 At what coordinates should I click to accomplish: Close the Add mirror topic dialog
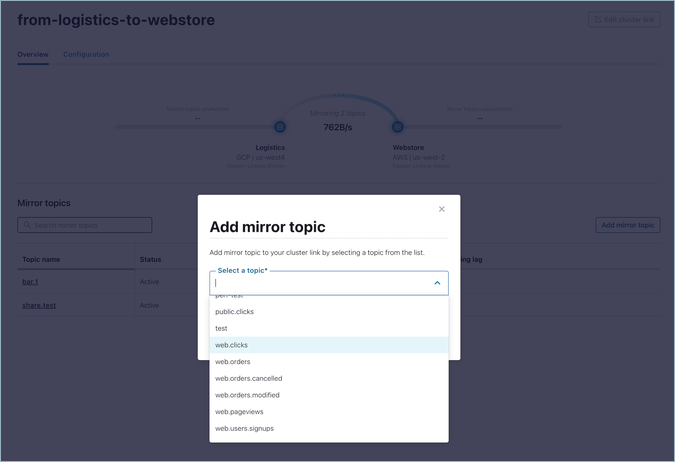click(442, 209)
